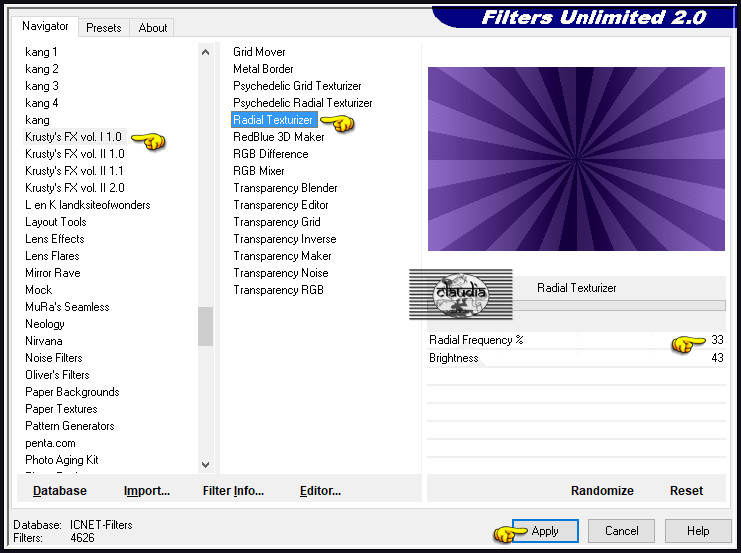Choose the Metal Border filter
Image resolution: width=741 pixels, height=553 pixels.
[x=263, y=69]
